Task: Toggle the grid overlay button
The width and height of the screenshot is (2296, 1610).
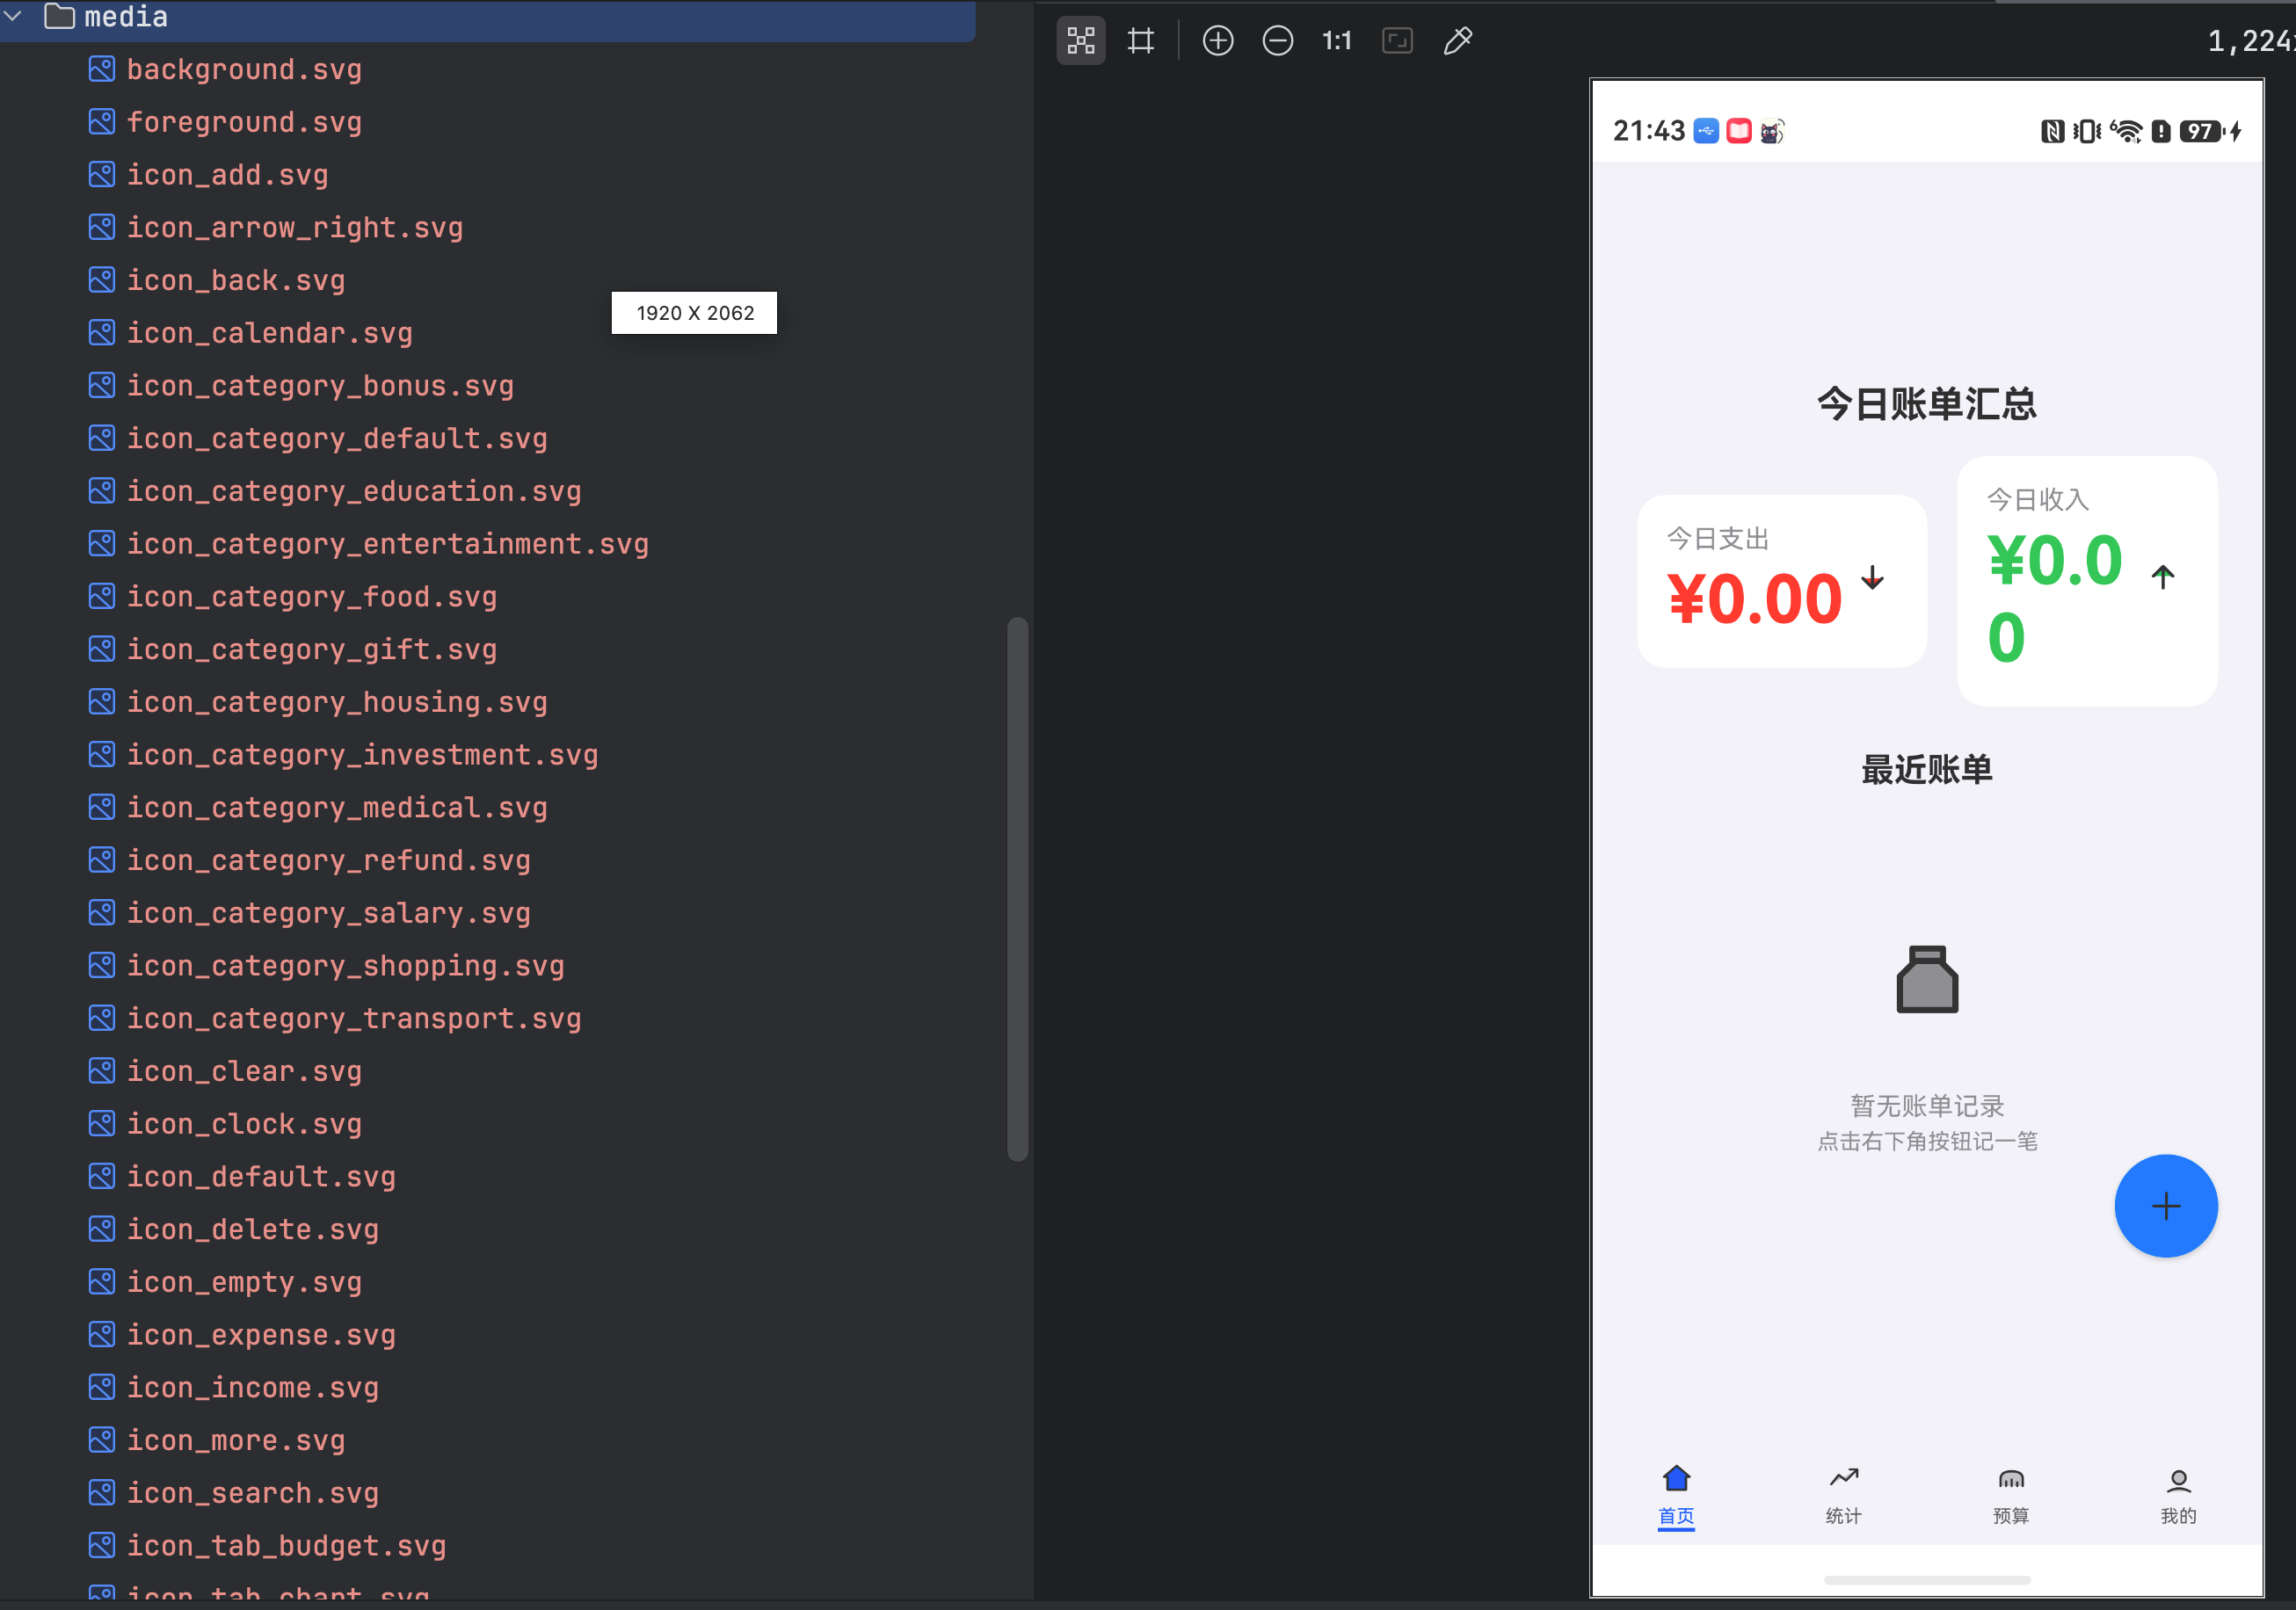Action: (1141, 41)
